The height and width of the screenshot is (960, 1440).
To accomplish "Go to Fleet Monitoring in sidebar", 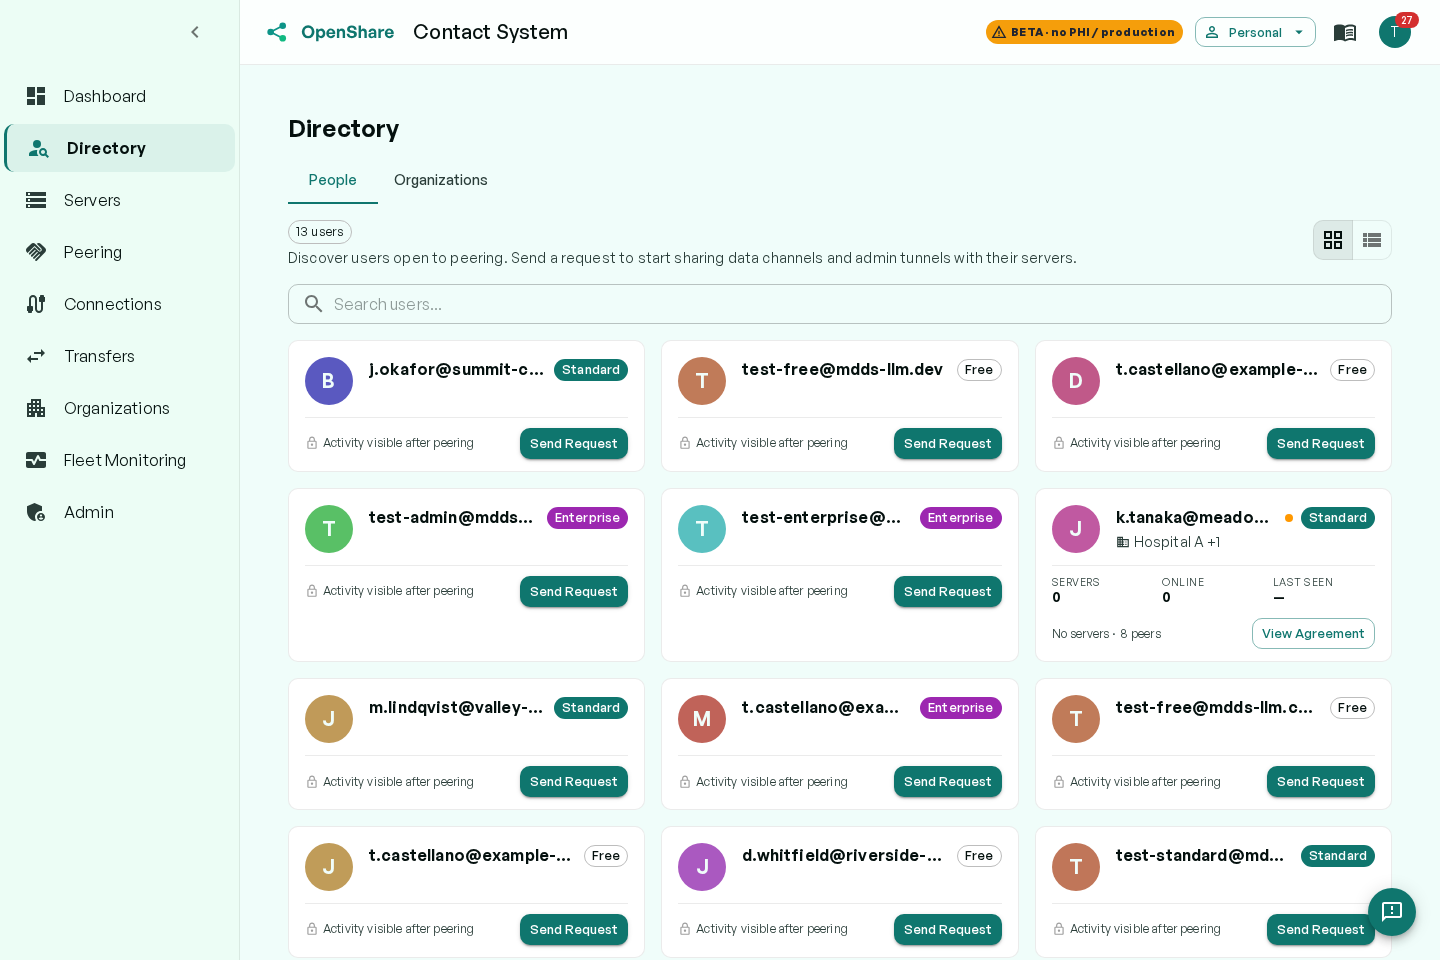I will click(x=120, y=460).
